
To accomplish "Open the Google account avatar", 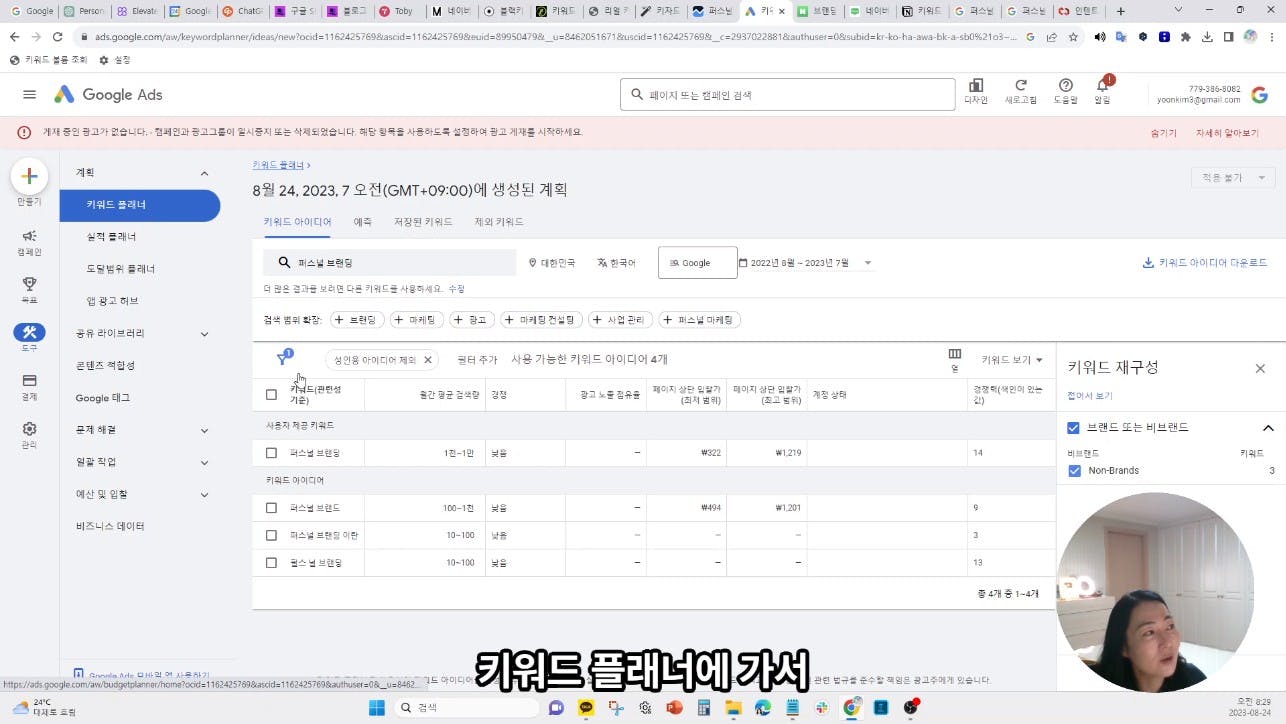I will coord(1260,95).
